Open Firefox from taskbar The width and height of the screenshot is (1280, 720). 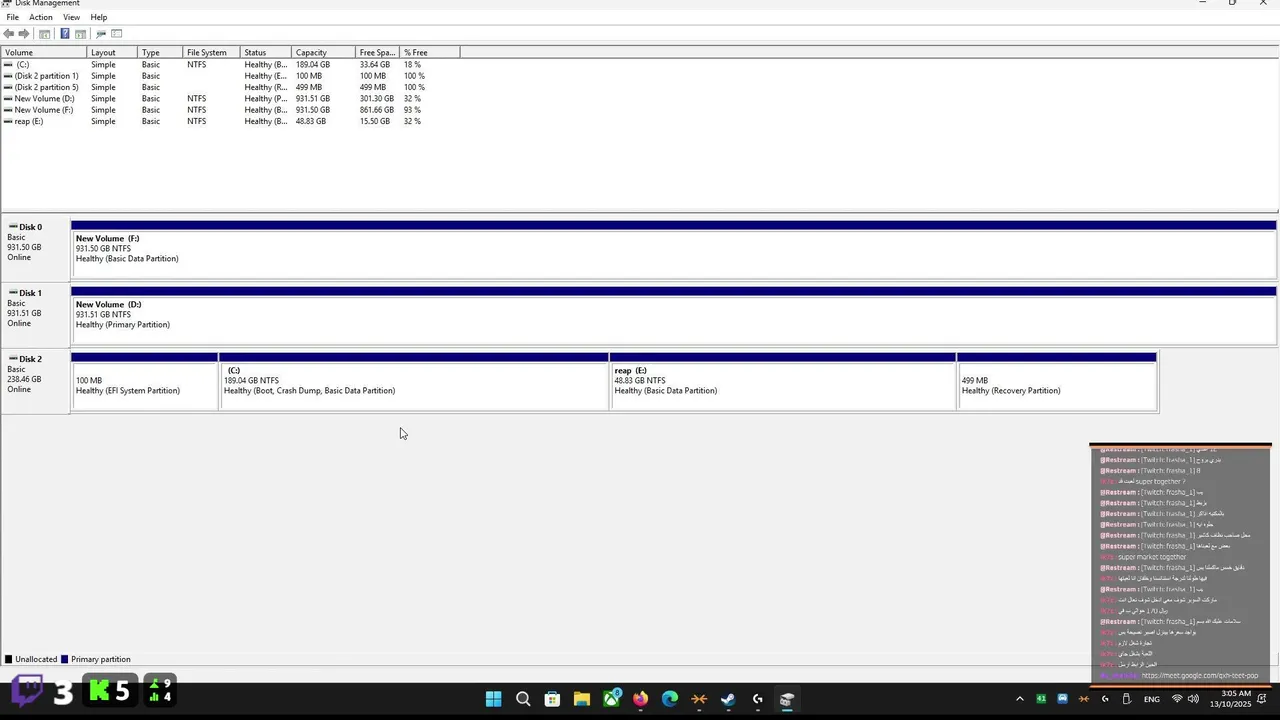tap(640, 699)
